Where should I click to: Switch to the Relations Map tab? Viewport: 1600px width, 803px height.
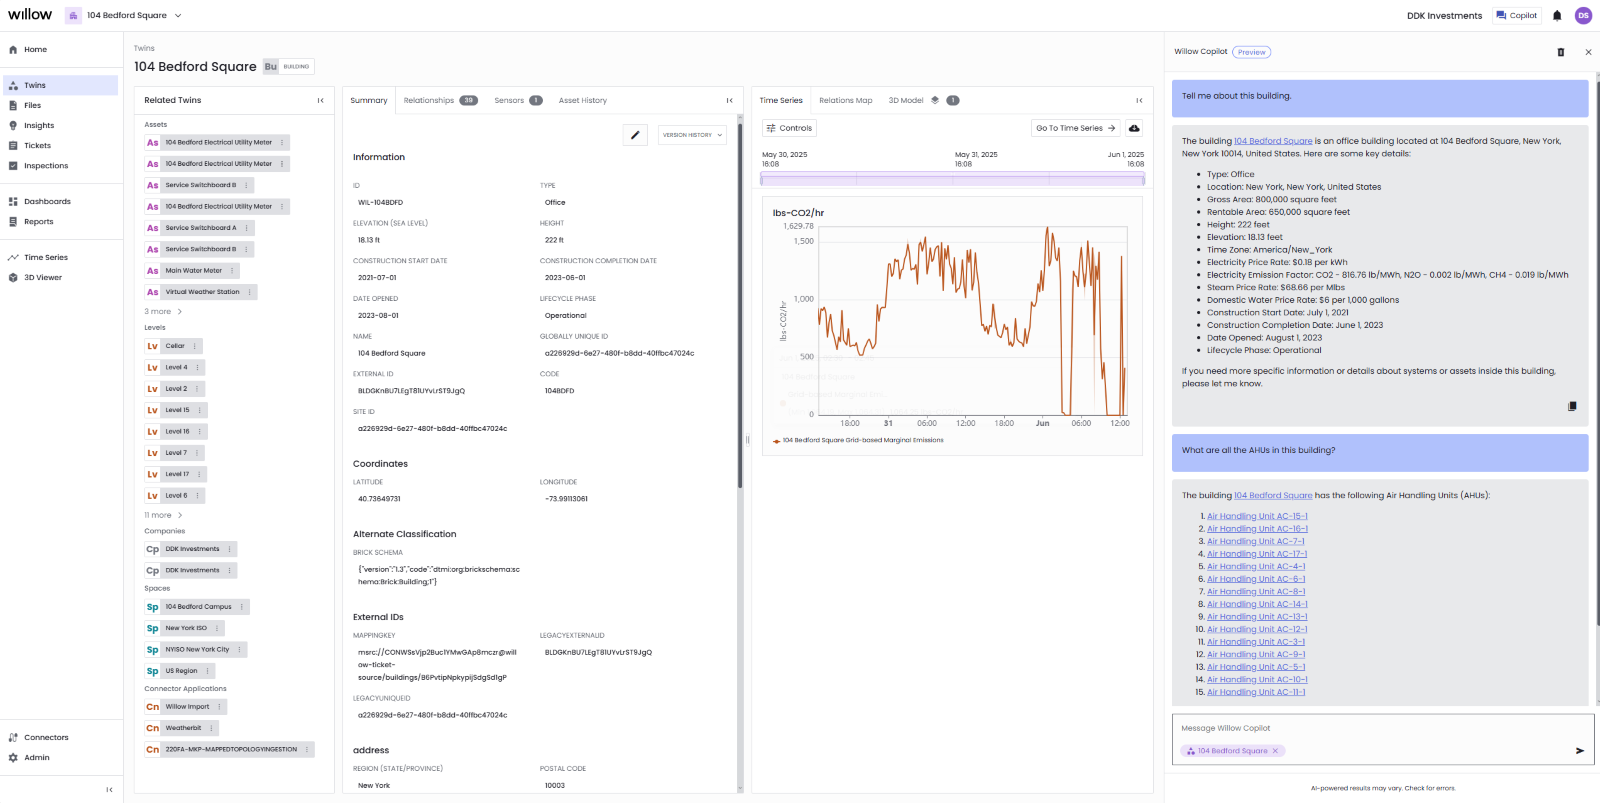[846, 100]
